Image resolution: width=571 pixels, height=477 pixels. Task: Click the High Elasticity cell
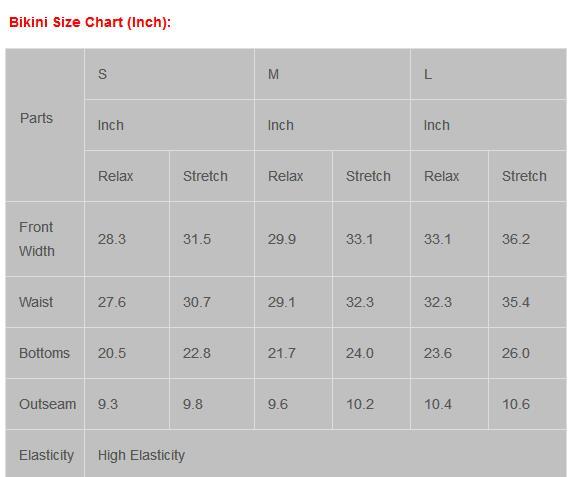[141, 455]
